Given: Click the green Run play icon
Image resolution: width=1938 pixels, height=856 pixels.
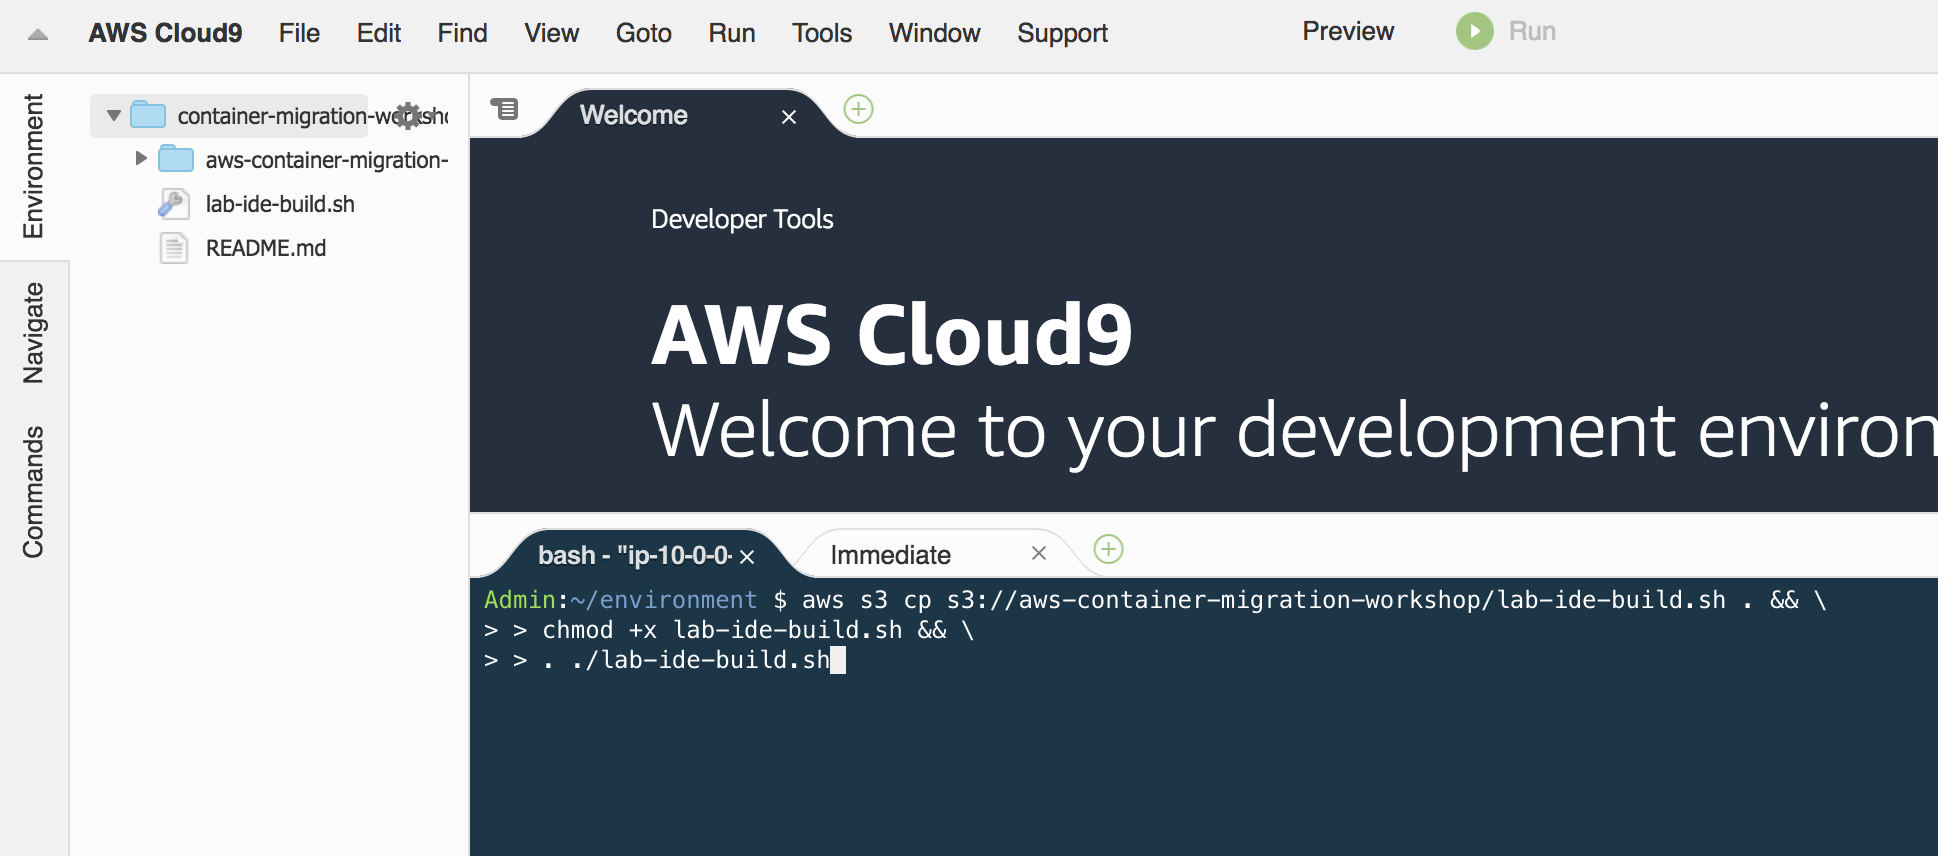Looking at the screenshot, I should click(1474, 31).
